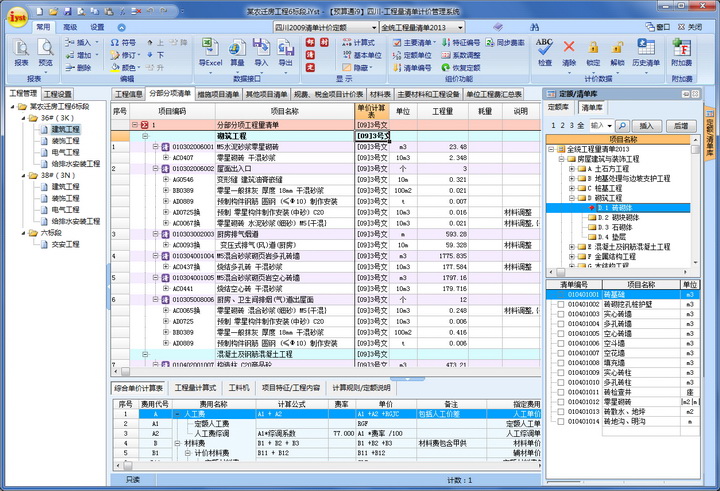Click the magnifier search icon in 清单库
The height and width of the screenshot is (491, 720).
pyautogui.click(x=622, y=126)
